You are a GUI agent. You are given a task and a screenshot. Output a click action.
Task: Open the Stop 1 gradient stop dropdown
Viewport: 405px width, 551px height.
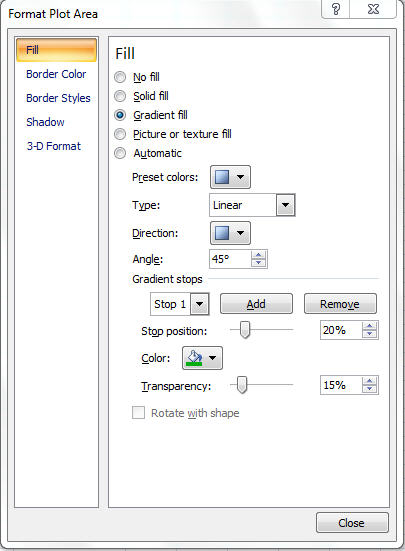200,304
